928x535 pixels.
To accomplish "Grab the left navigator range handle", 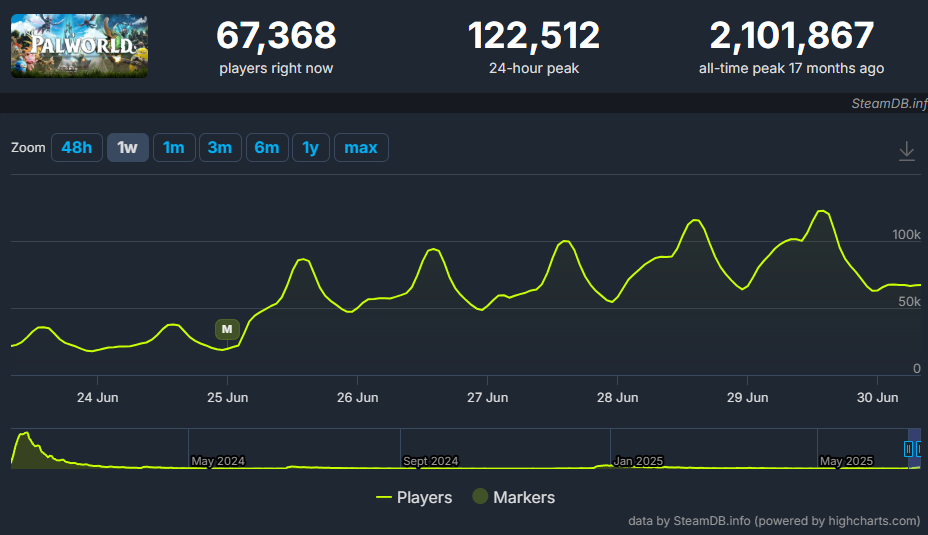I will 908,449.
